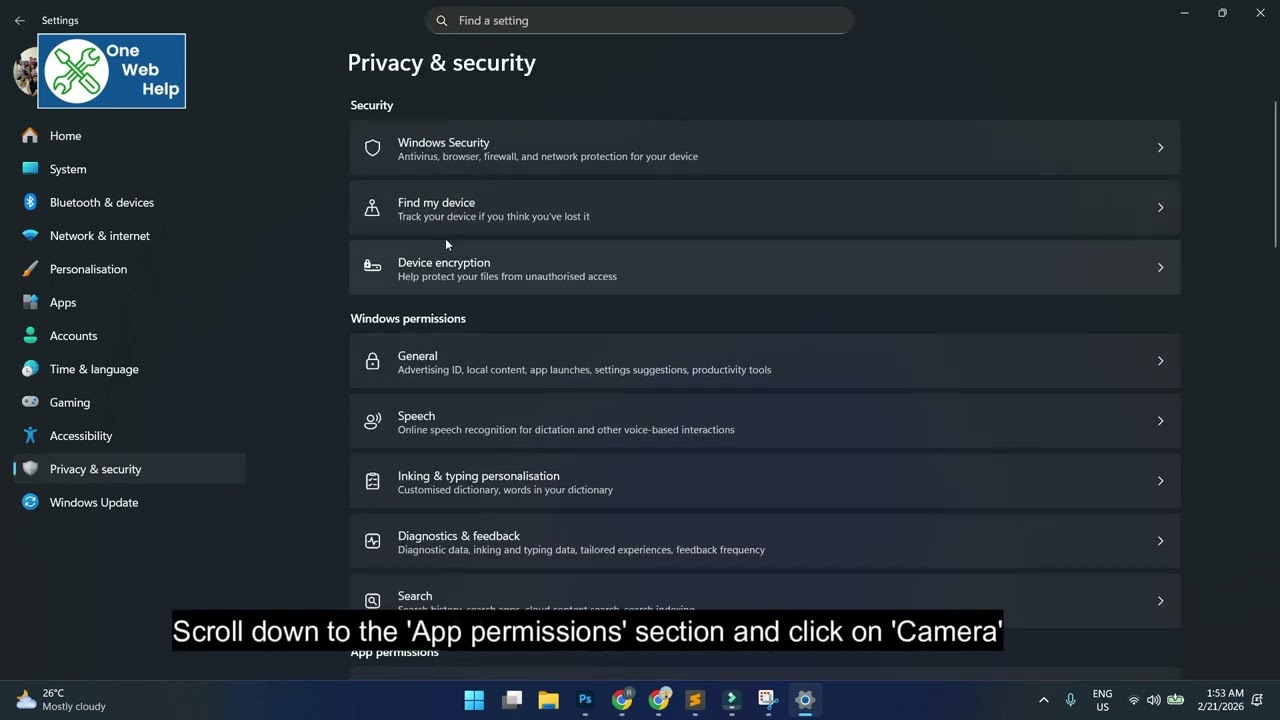Expand Find my device with its chevron

point(1160,208)
